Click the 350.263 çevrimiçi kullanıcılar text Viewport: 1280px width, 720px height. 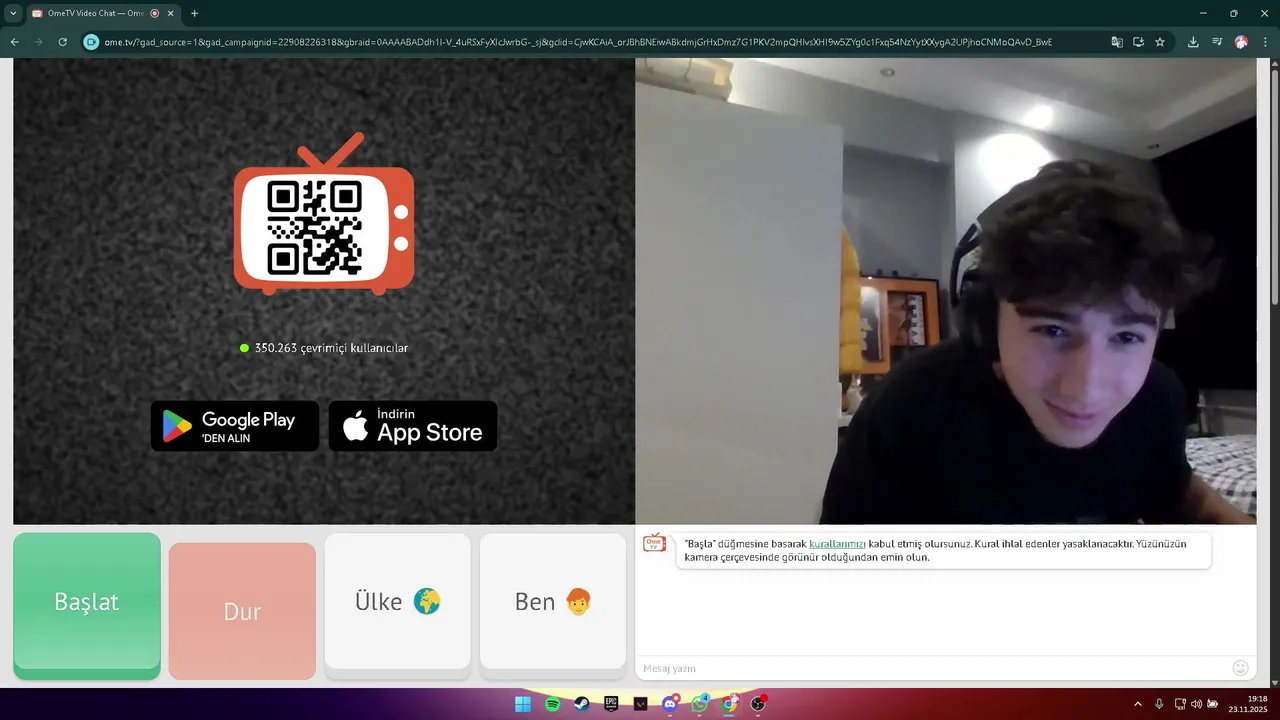pyautogui.click(x=331, y=348)
